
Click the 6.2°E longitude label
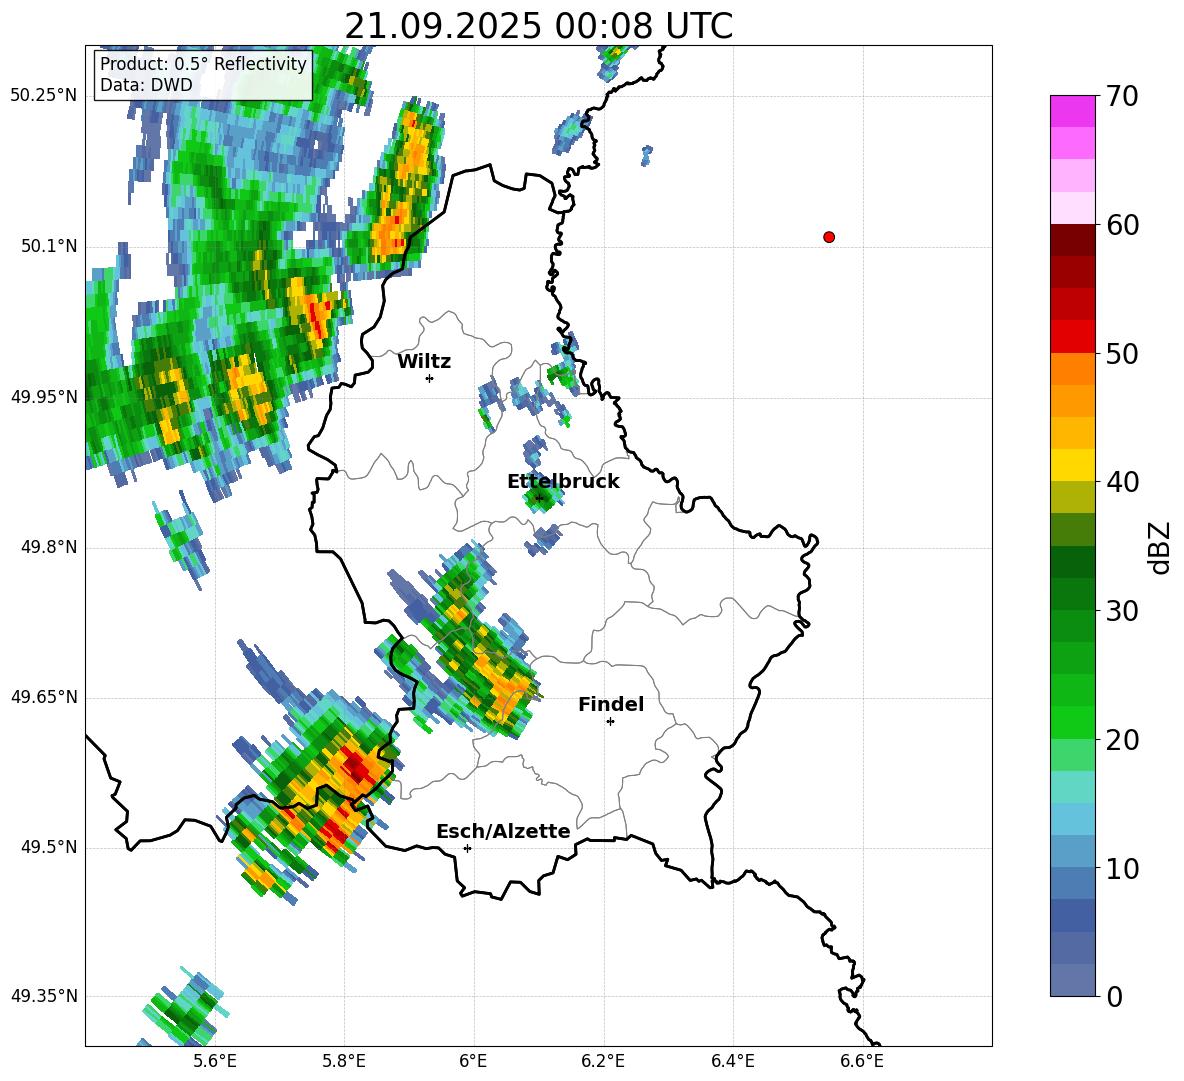[603, 1061]
